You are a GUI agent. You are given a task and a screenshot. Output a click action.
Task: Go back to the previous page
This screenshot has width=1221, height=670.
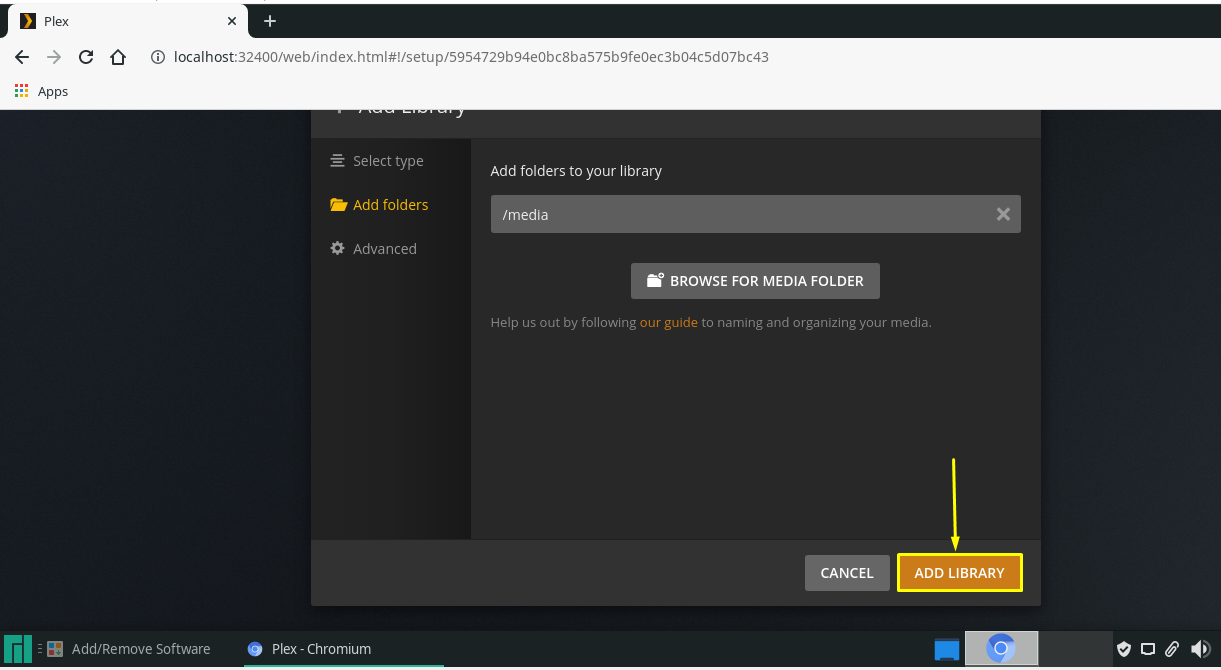click(x=22, y=57)
